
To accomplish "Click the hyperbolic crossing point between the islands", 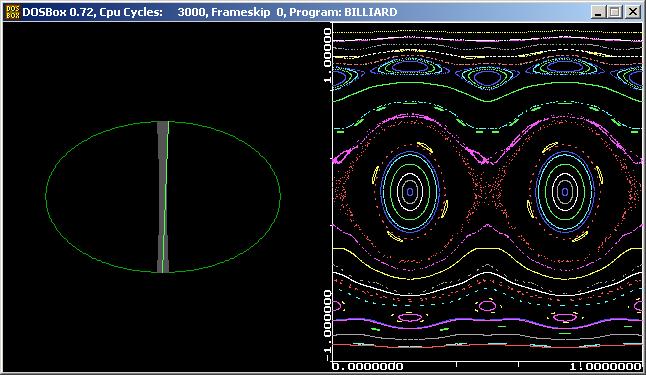I will (487, 161).
